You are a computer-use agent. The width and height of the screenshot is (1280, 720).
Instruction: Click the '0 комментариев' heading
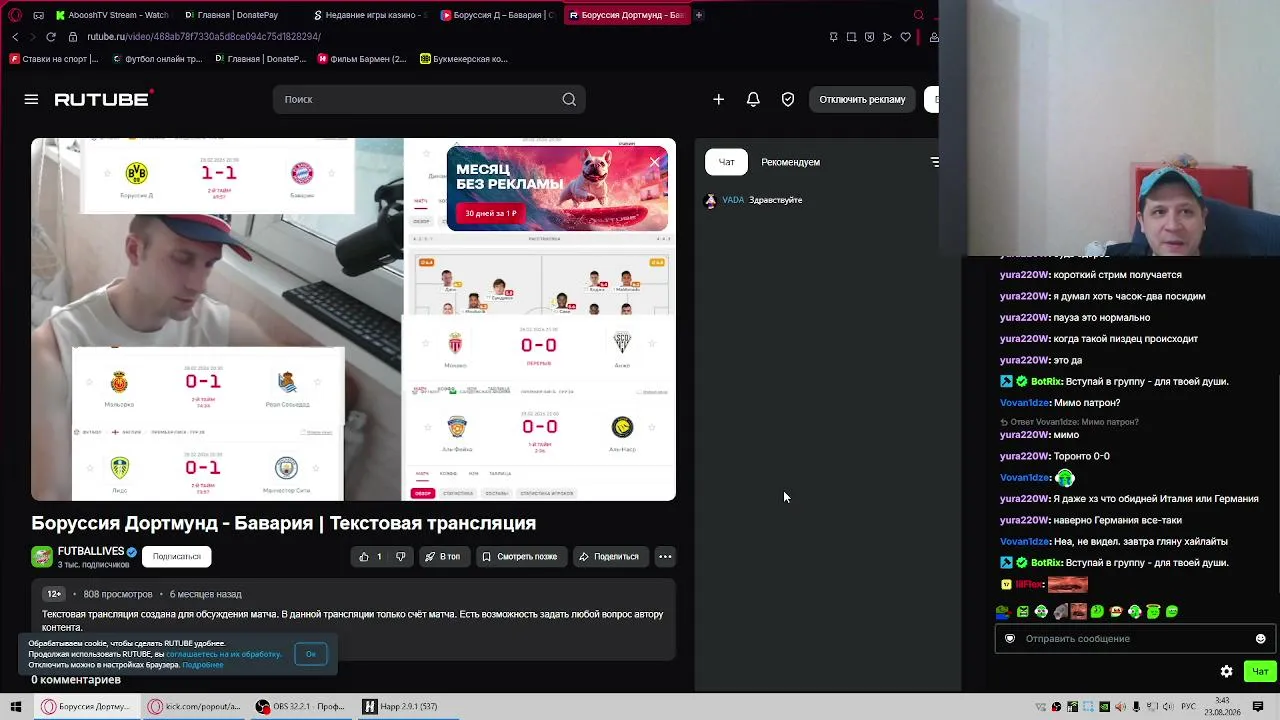click(x=76, y=680)
